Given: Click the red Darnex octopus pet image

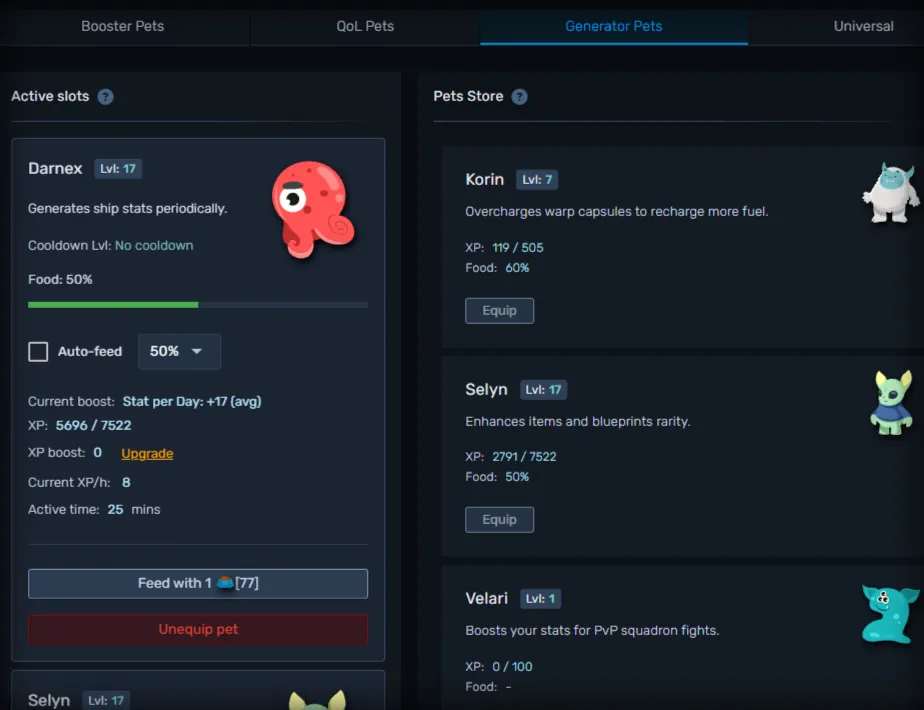Looking at the screenshot, I should click(x=312, y=210).
